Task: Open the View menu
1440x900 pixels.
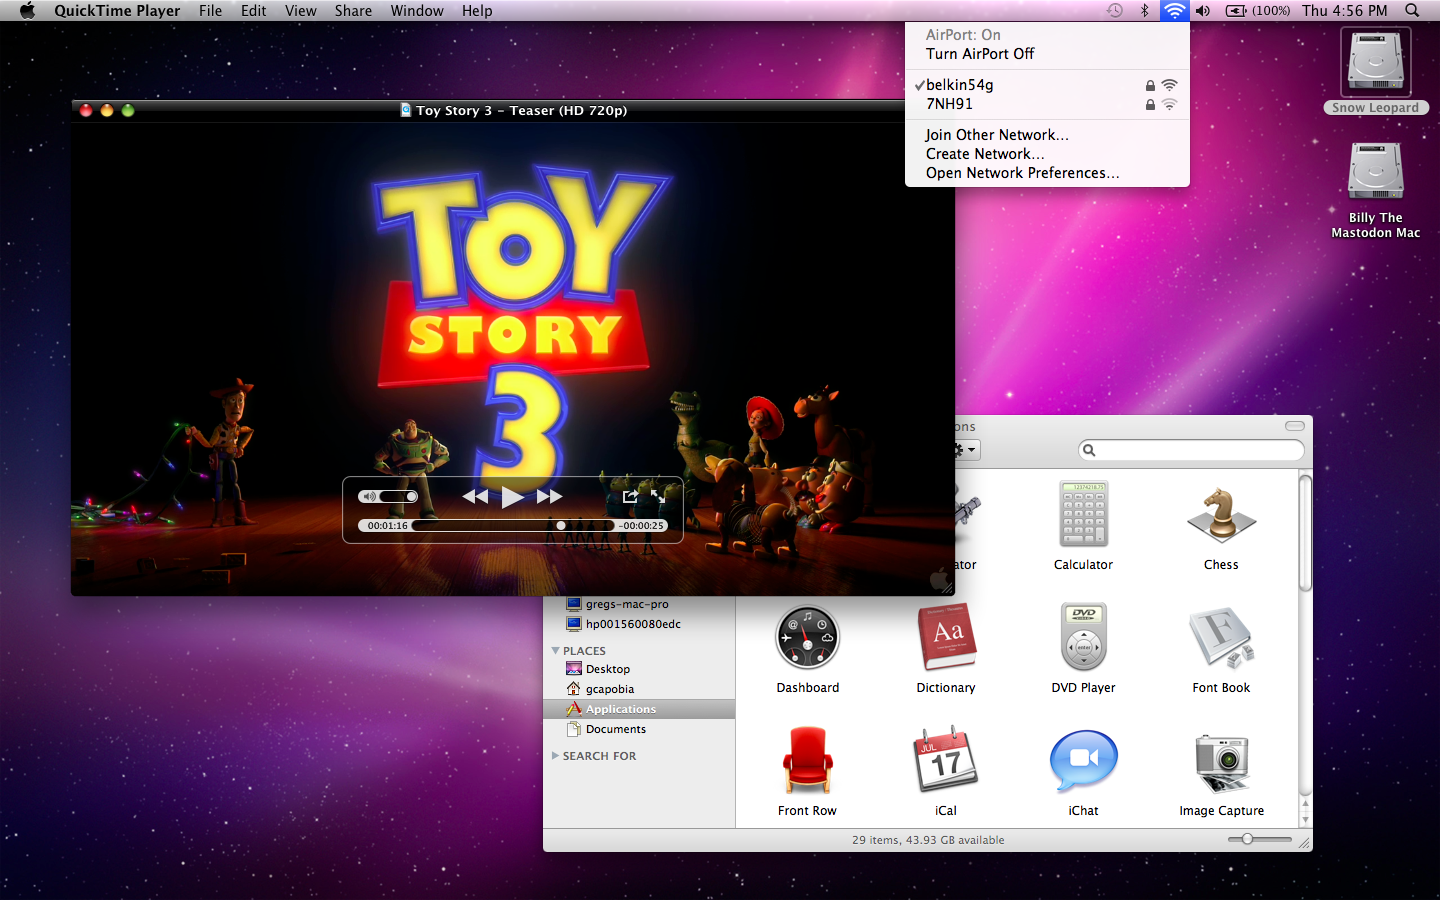Action: 300,10
